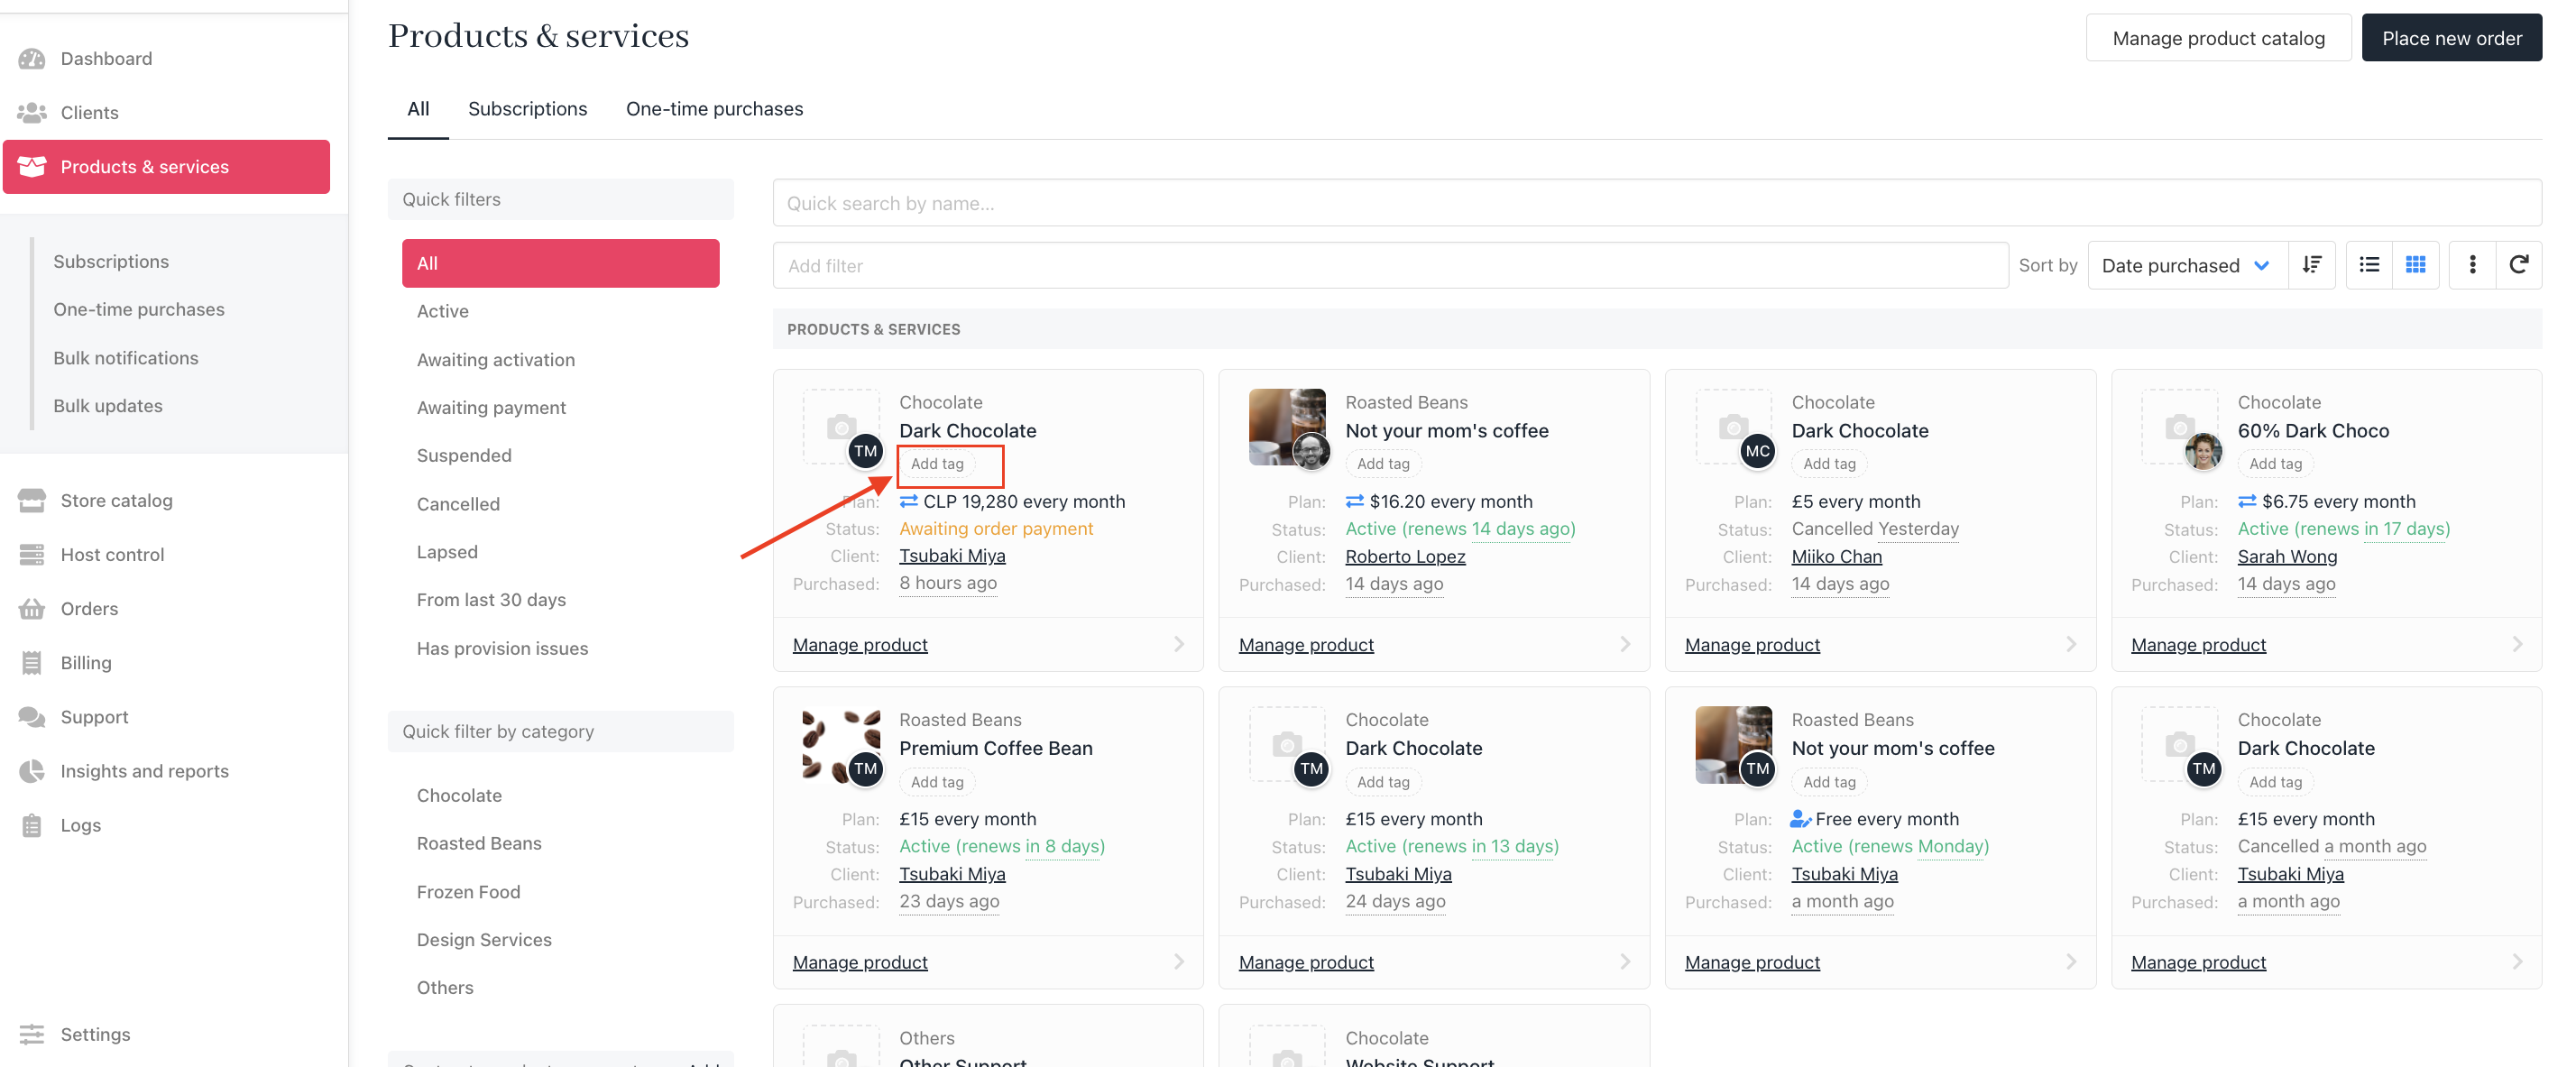Click Manage product catalog button
Screen dimensions: 2576x1067
point(2218,38)
